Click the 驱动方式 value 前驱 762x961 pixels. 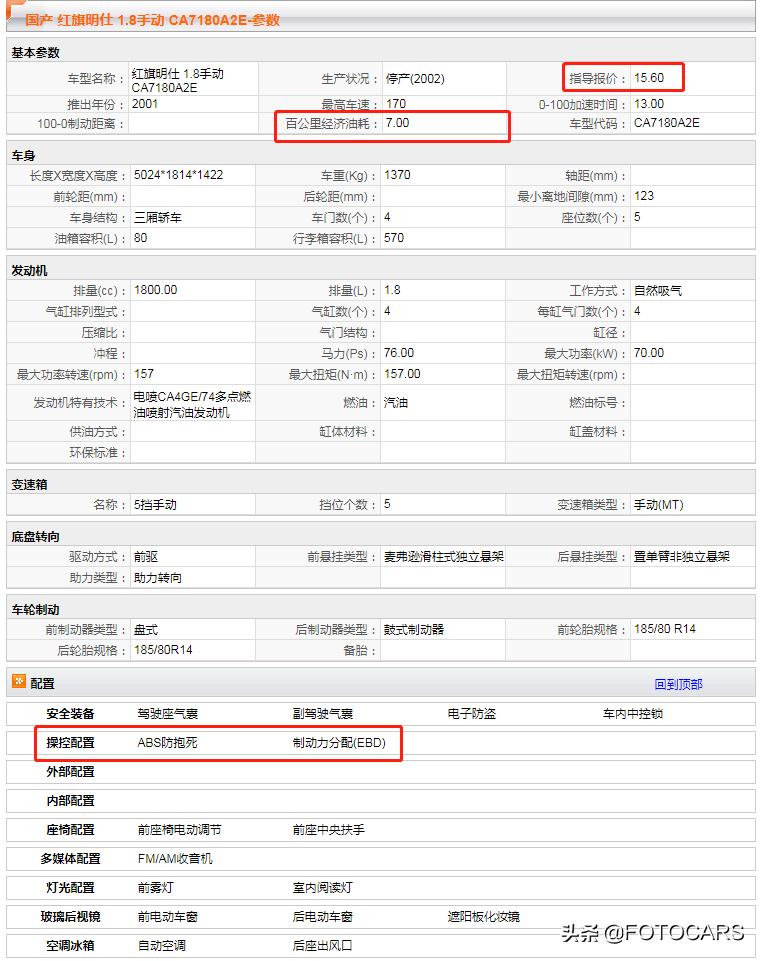(x=145, y=556)
